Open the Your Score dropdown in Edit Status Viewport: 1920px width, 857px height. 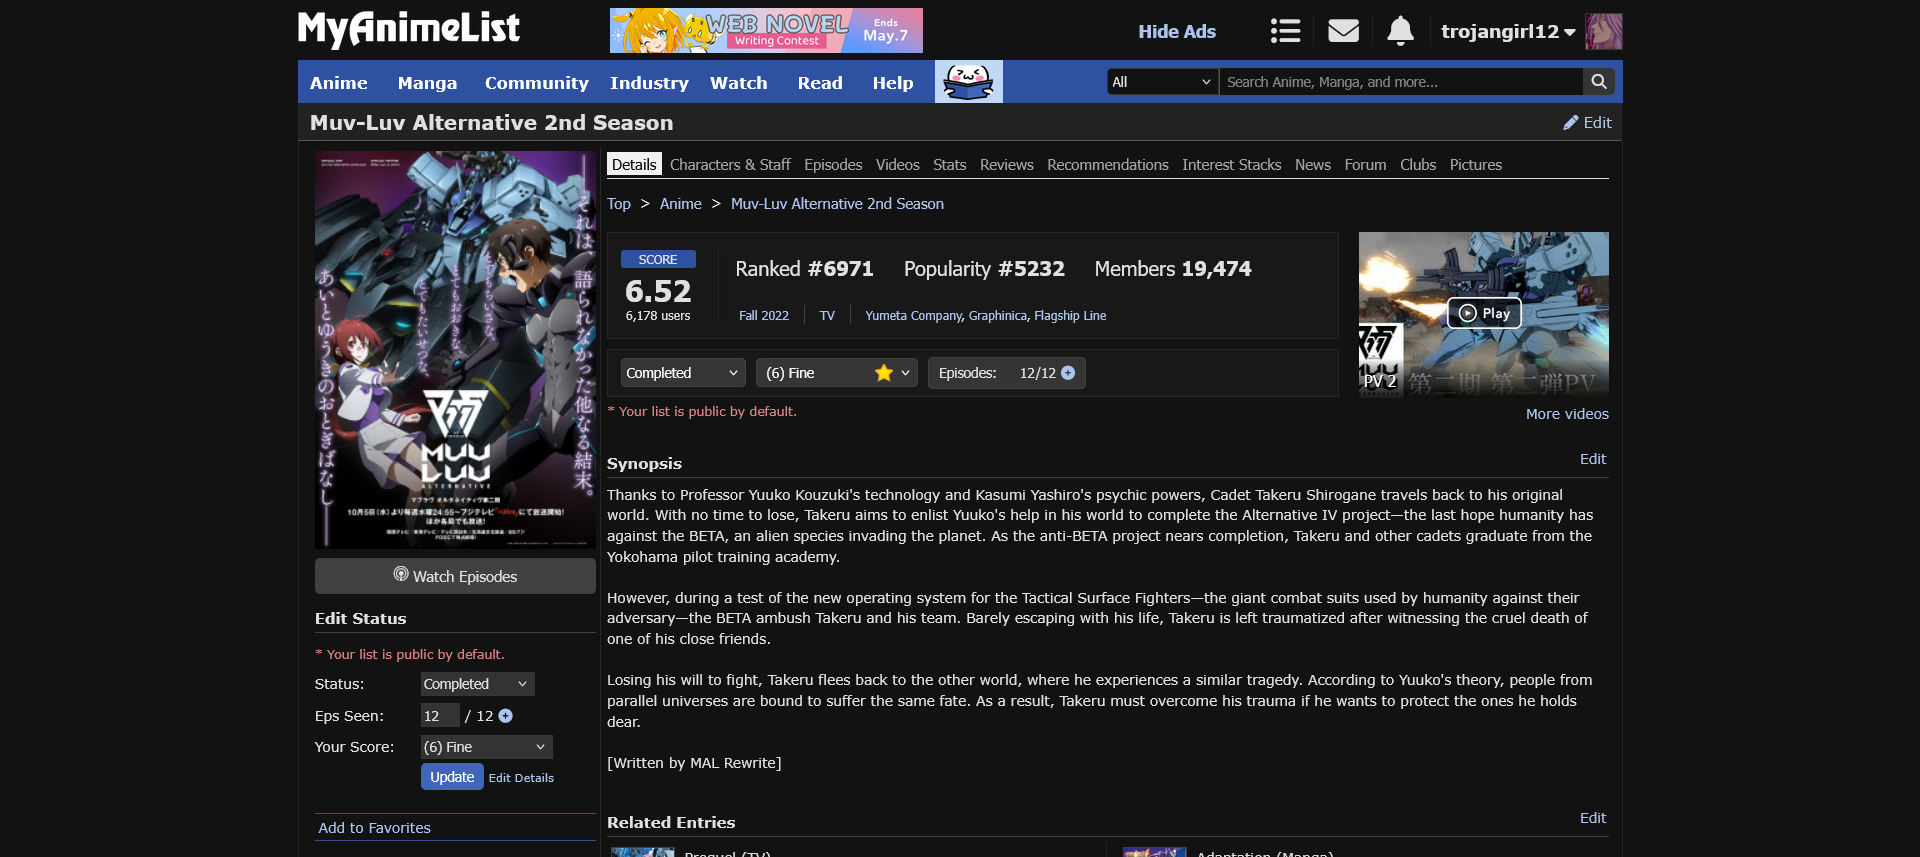[x=486, y=747]
